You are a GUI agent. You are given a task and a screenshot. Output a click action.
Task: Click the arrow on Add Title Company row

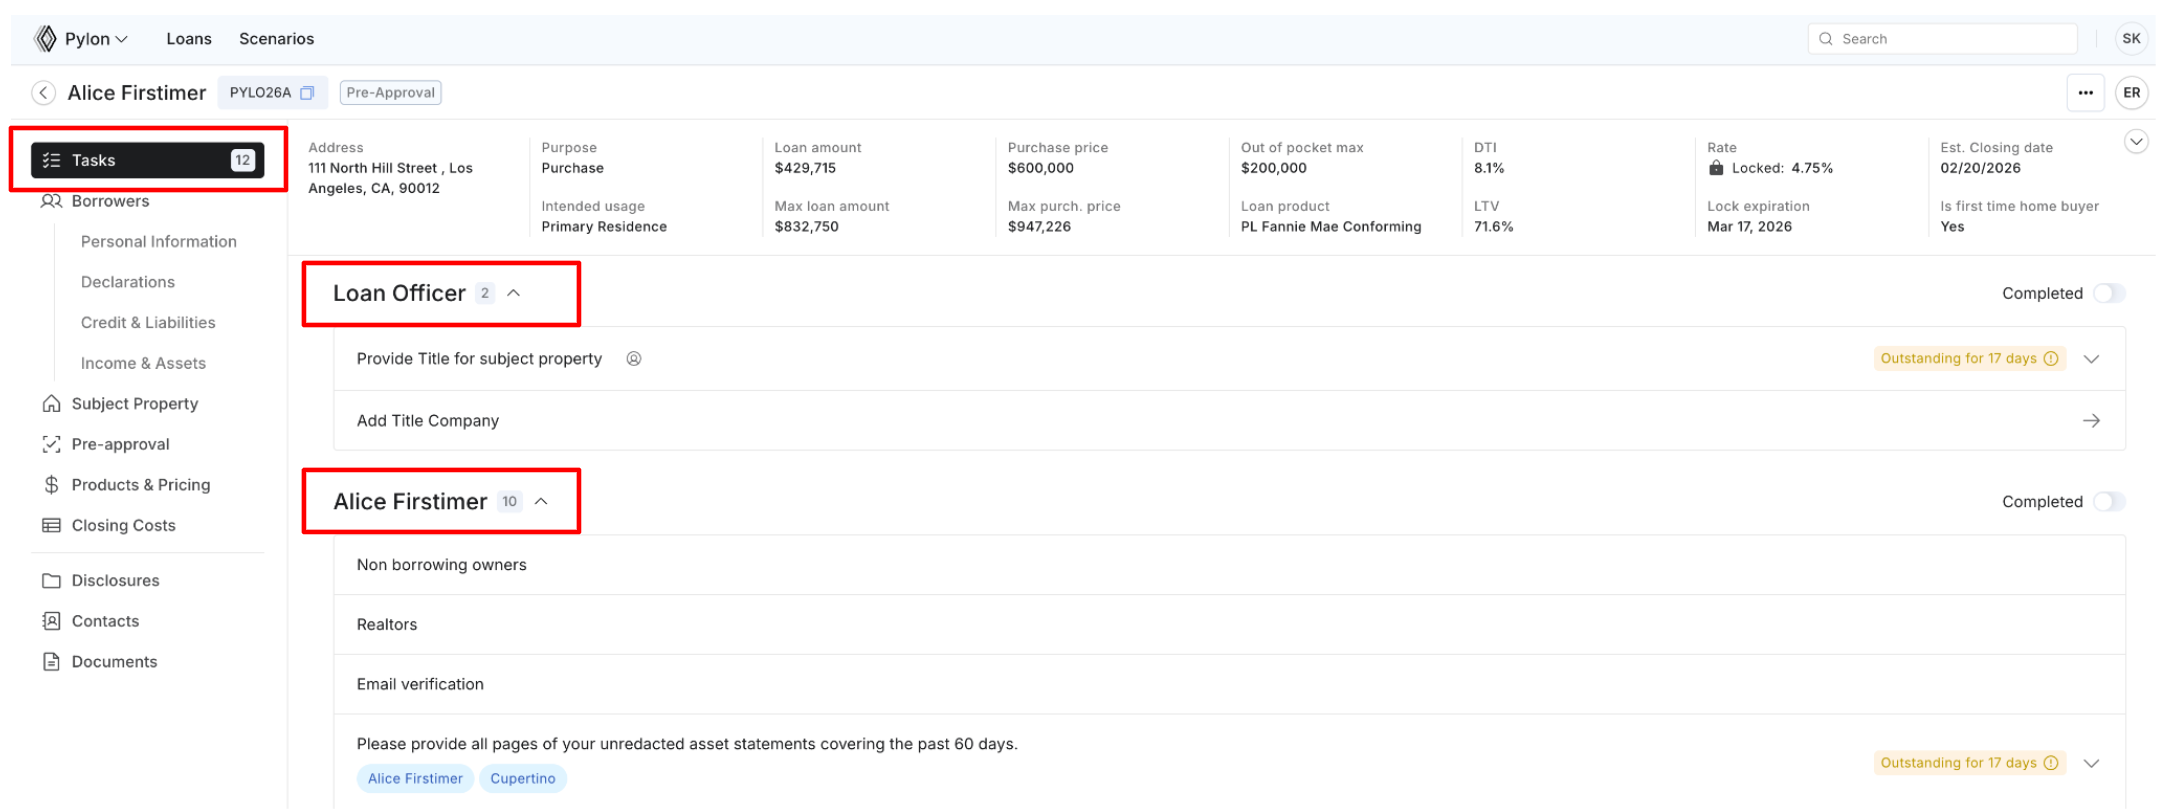click(2091, 421)
